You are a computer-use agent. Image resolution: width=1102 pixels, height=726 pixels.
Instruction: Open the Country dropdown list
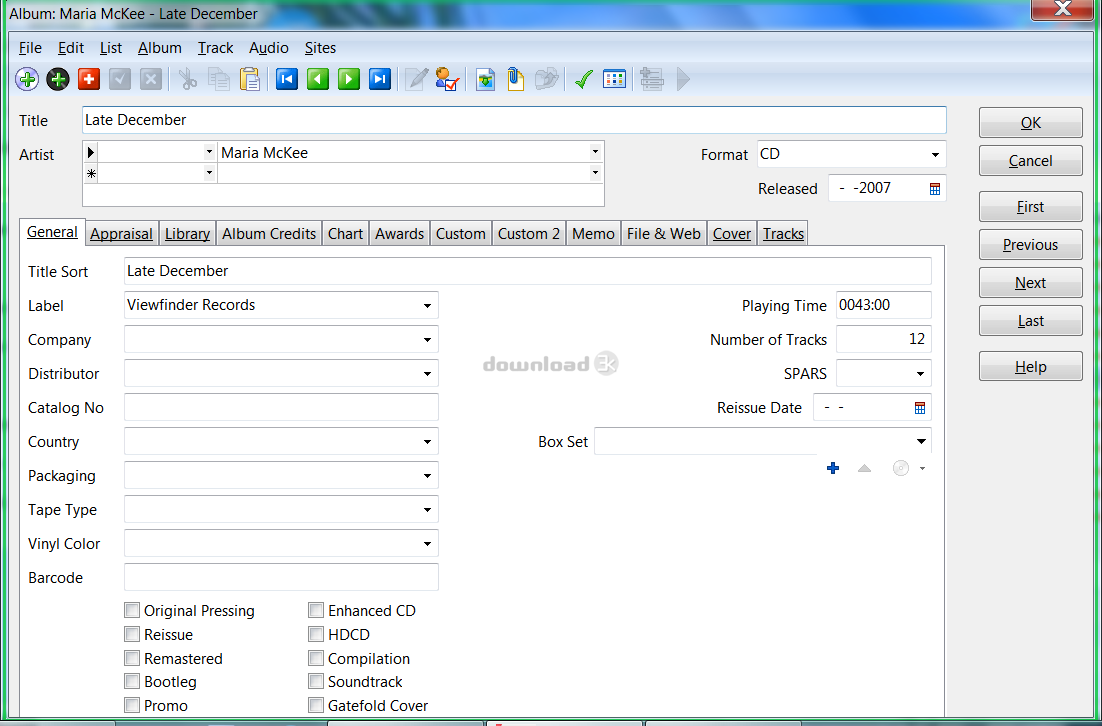point(427,442)
